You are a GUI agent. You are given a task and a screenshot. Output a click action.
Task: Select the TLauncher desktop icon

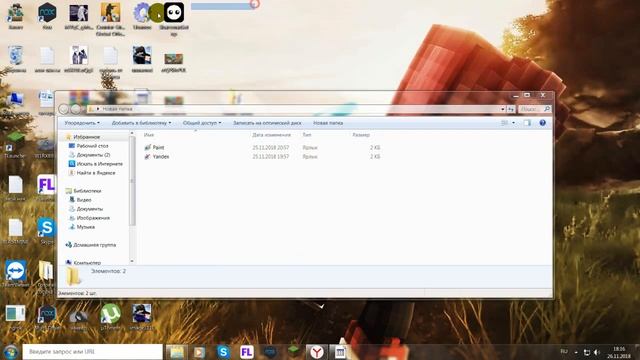(15, 145)
